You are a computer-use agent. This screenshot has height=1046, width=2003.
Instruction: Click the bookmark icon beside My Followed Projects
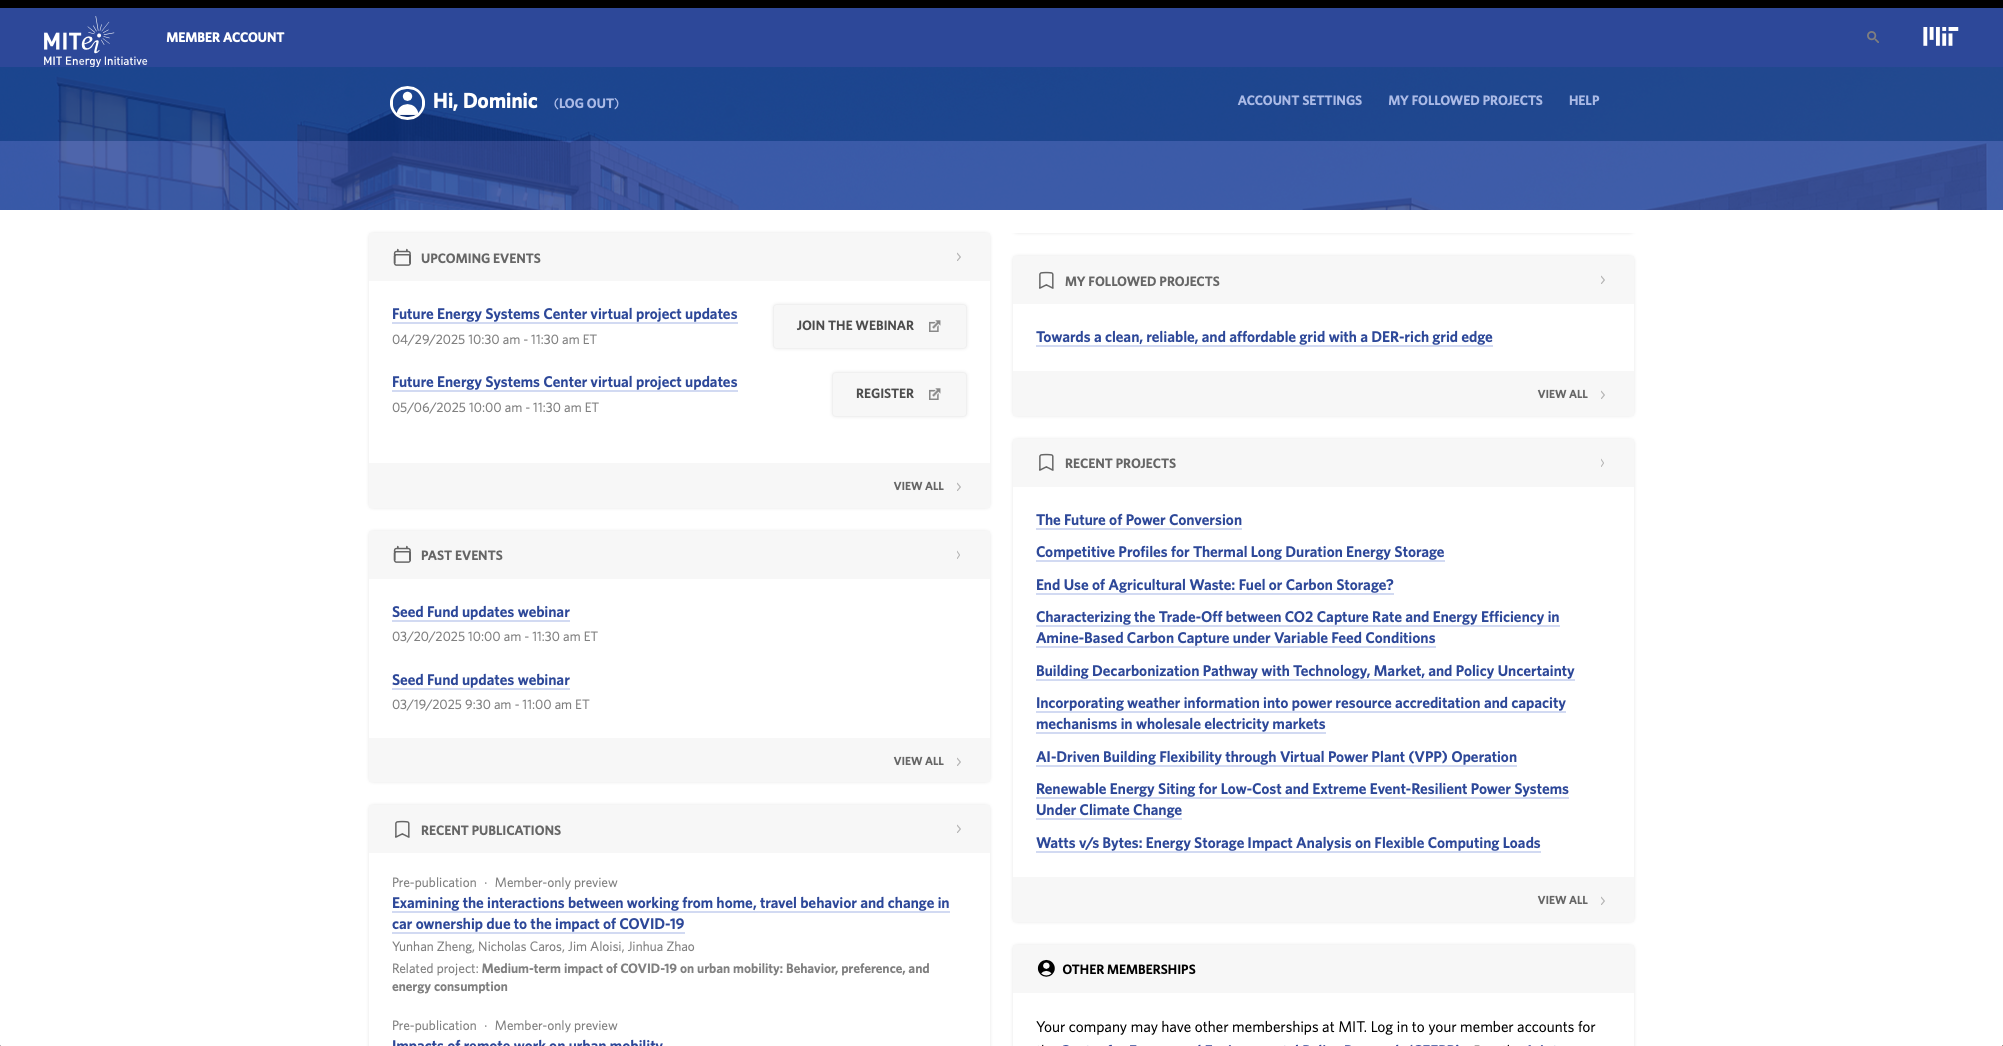click(x=1046, y=281)
